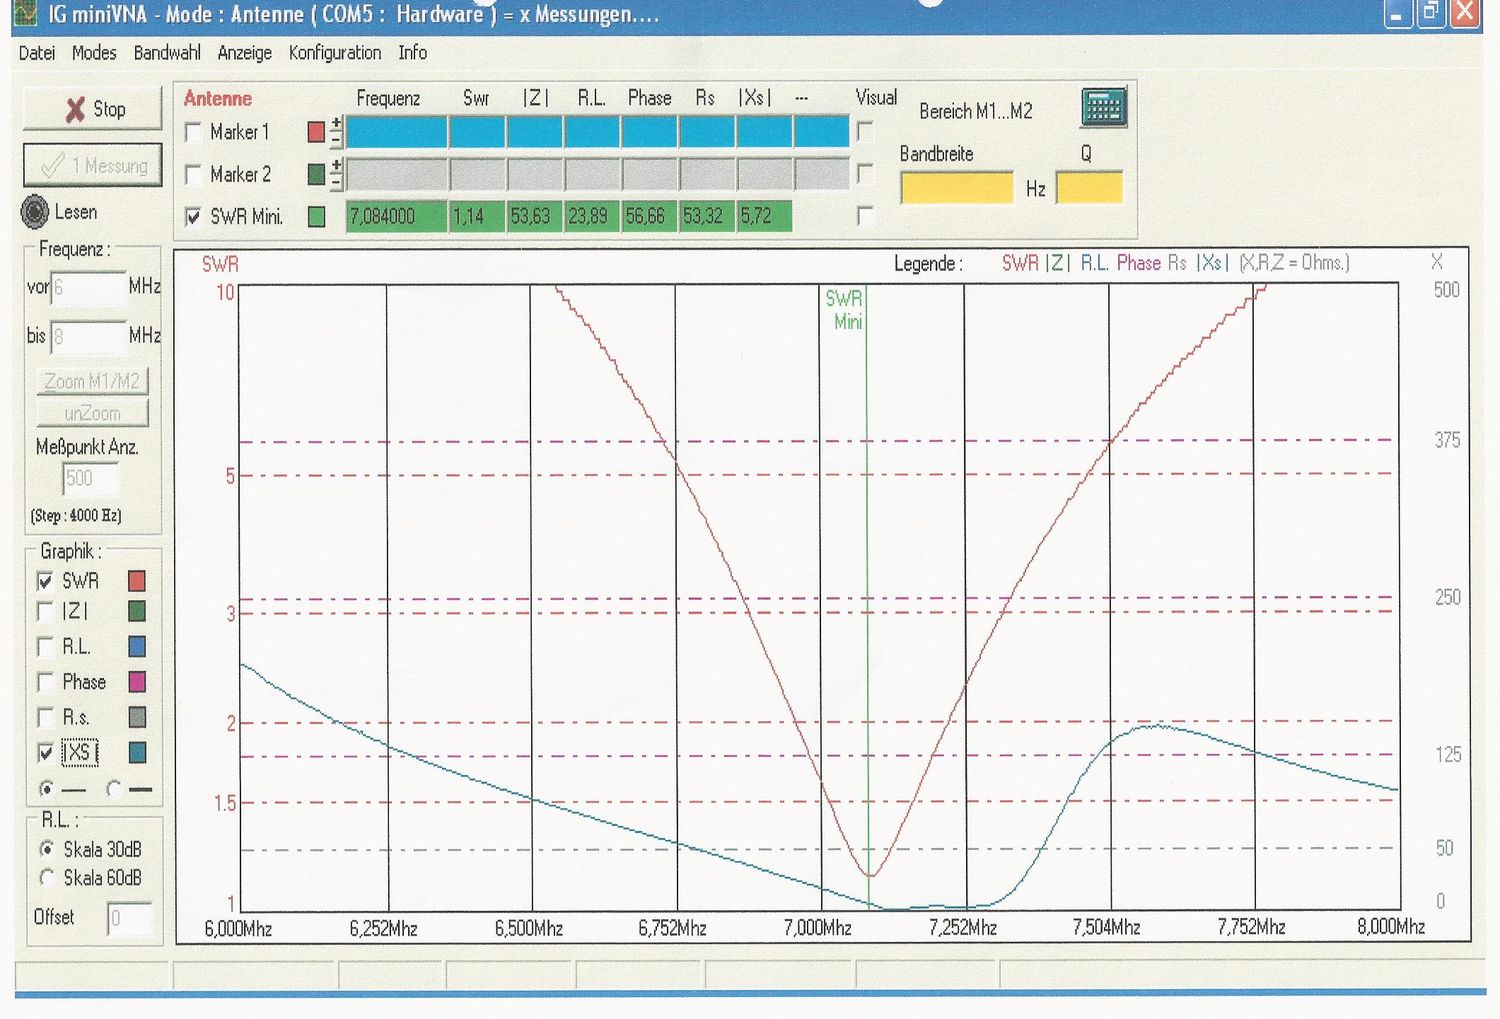Uncheck the SWR Mini. checkbox
Viewport: 1500px width, 1019px height.
194,216
